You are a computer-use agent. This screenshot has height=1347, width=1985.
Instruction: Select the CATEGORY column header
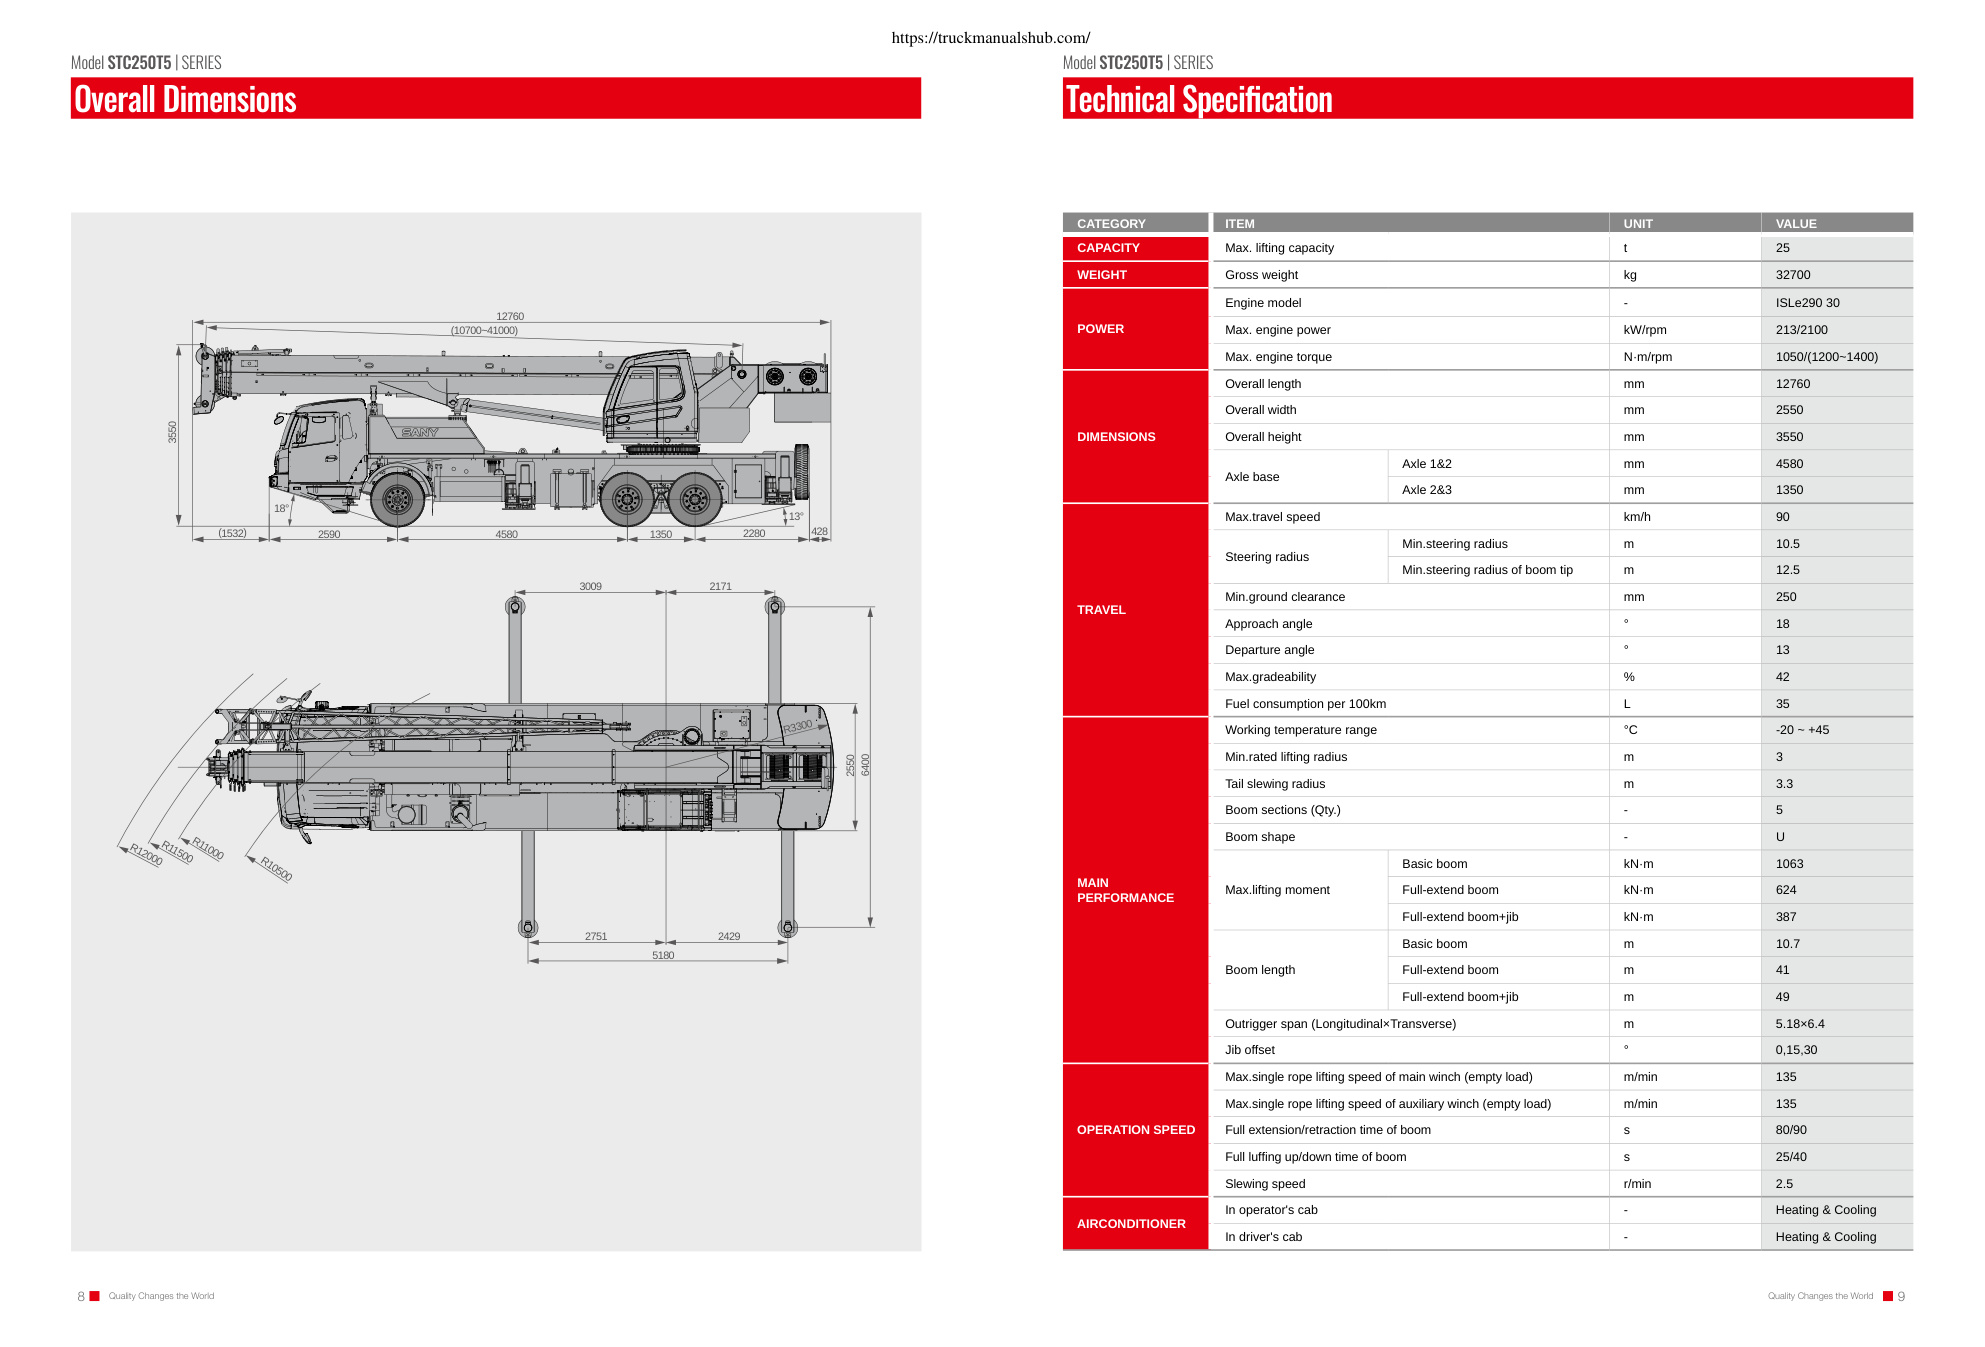click(1135, 223)
